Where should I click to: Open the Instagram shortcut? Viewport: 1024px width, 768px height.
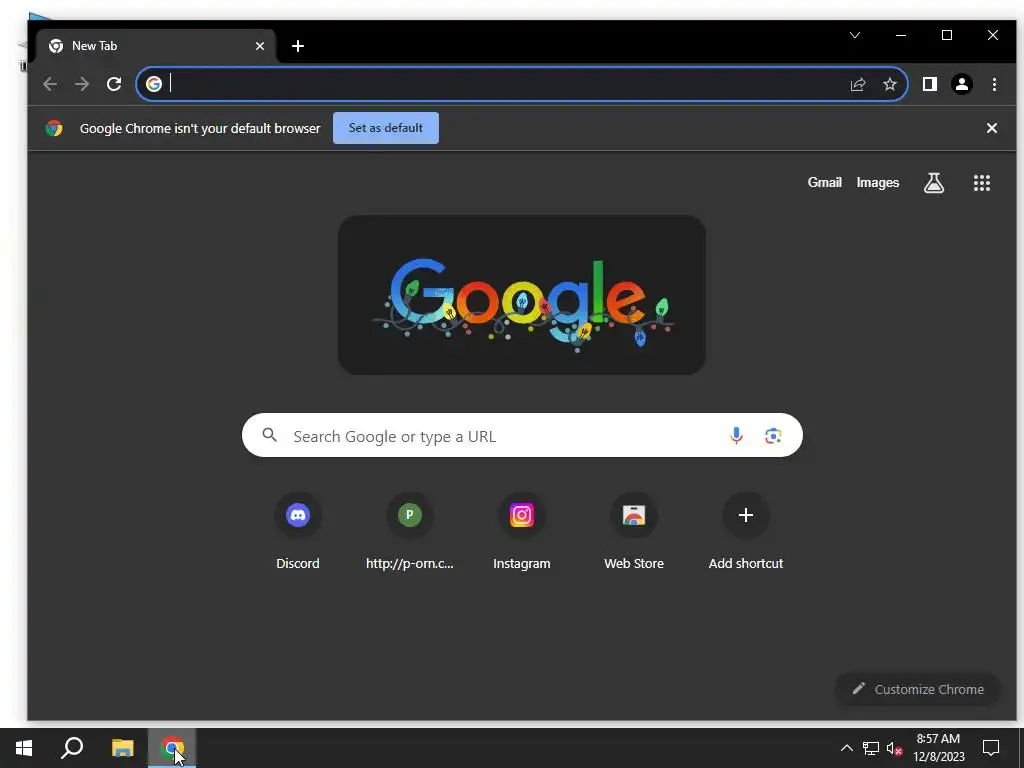click(522, 532)
